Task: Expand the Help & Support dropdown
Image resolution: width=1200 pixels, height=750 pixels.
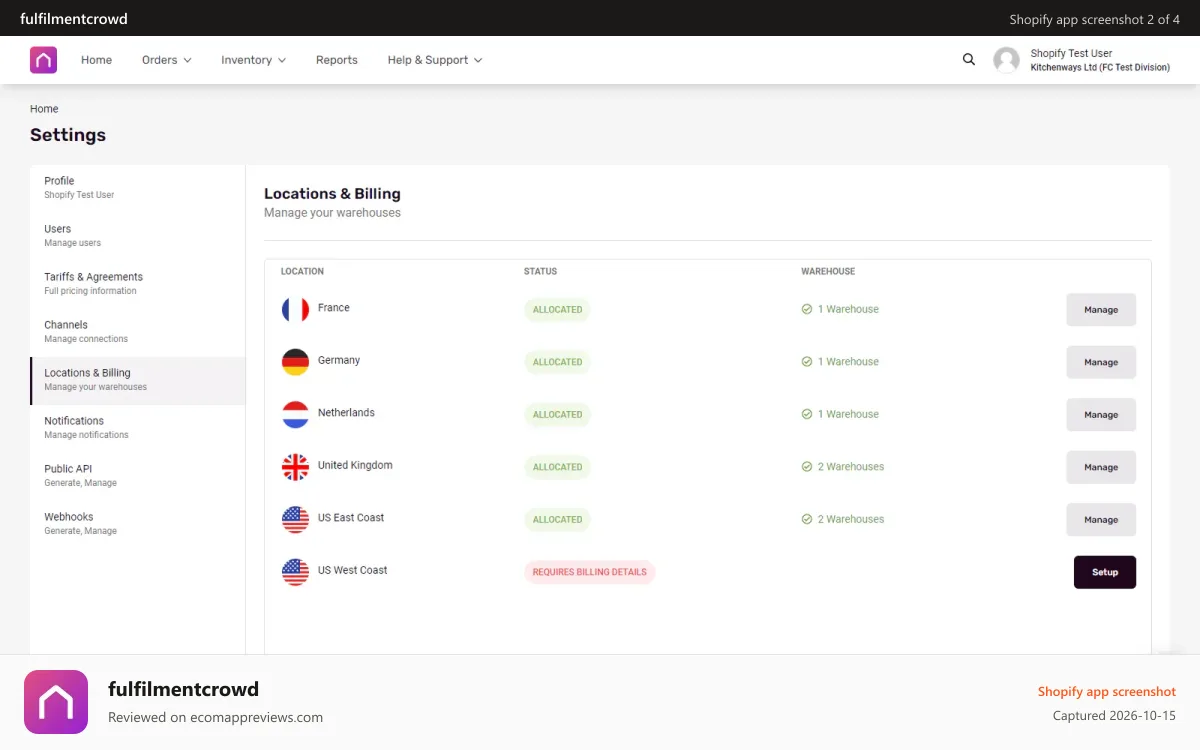Action: pos(435,60)
